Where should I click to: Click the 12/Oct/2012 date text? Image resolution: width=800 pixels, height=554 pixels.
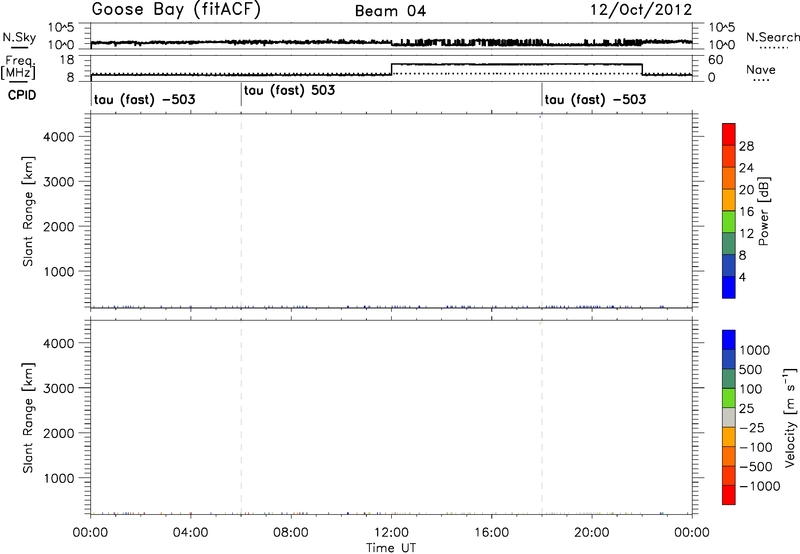click(641, 10)
